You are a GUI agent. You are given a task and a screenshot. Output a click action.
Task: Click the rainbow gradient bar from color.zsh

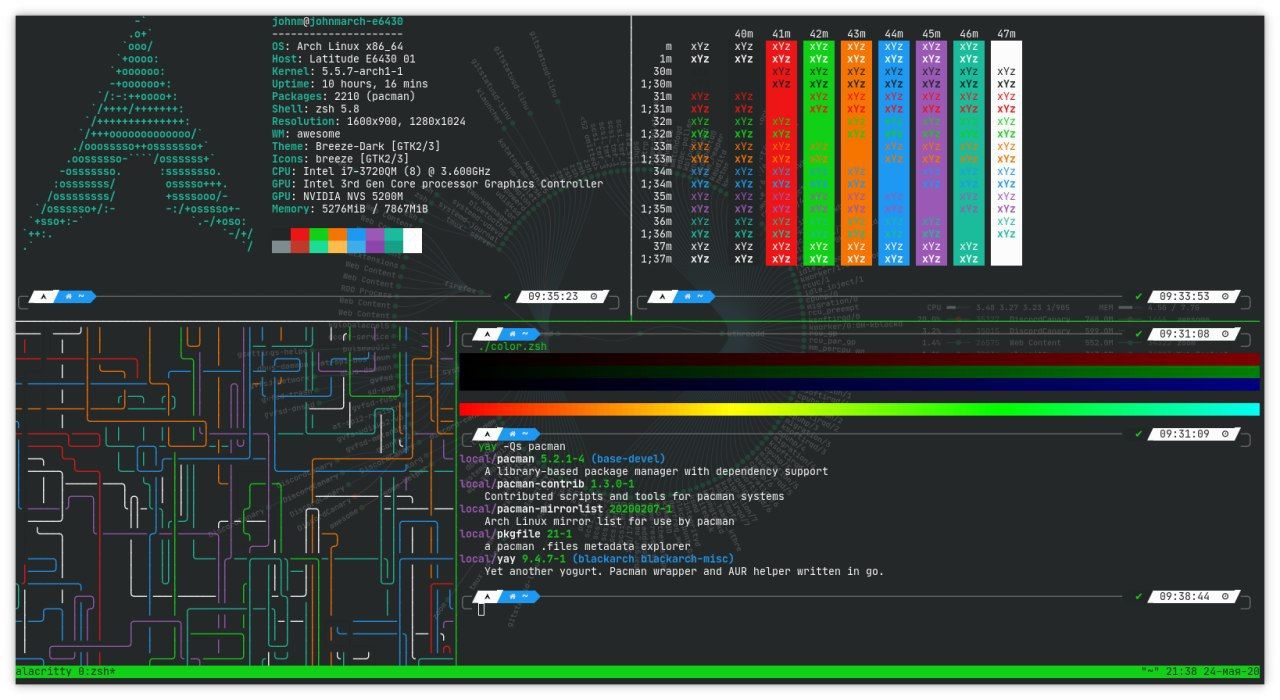859,409
